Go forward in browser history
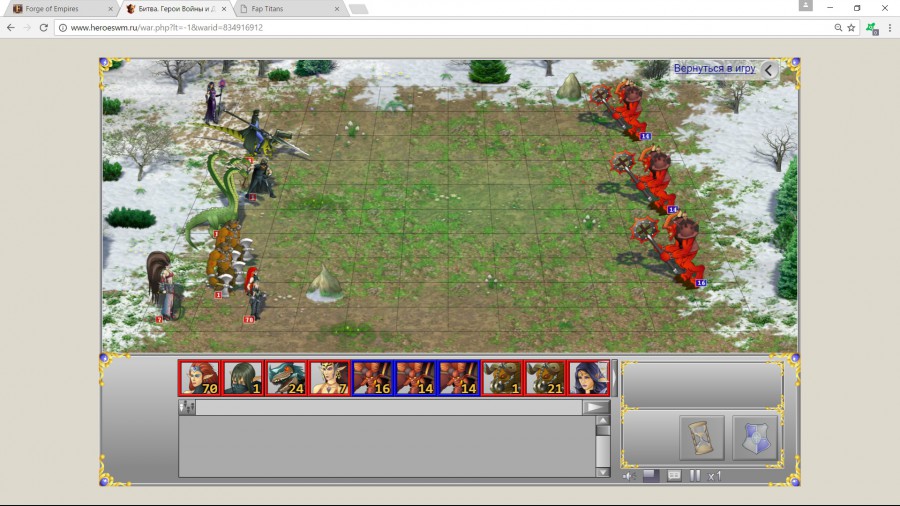This screenshot has width=900, height=506. 27,28
